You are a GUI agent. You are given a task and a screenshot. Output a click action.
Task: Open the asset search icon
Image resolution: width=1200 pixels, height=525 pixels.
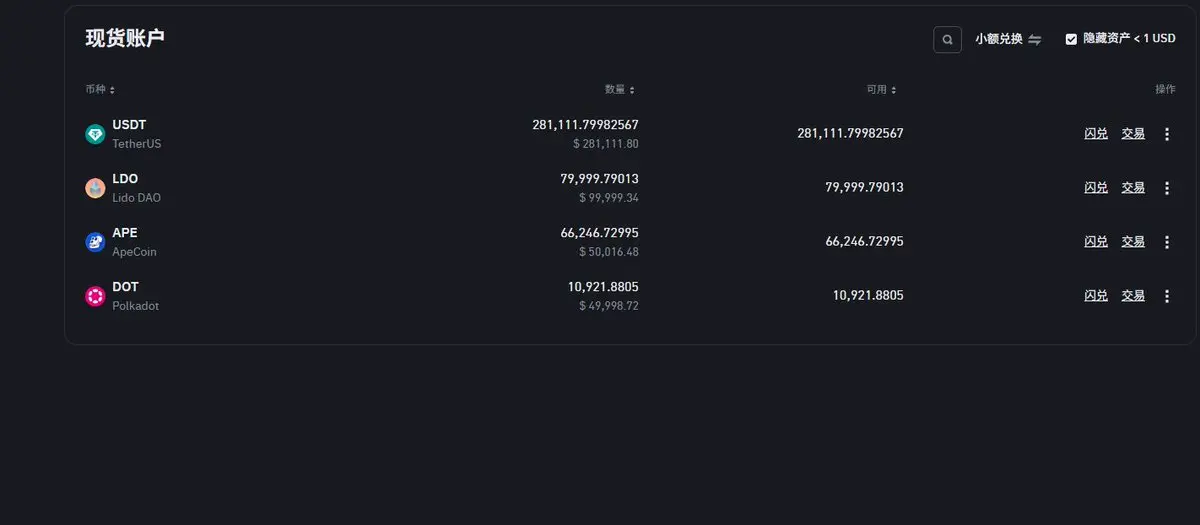click(947, 39)
